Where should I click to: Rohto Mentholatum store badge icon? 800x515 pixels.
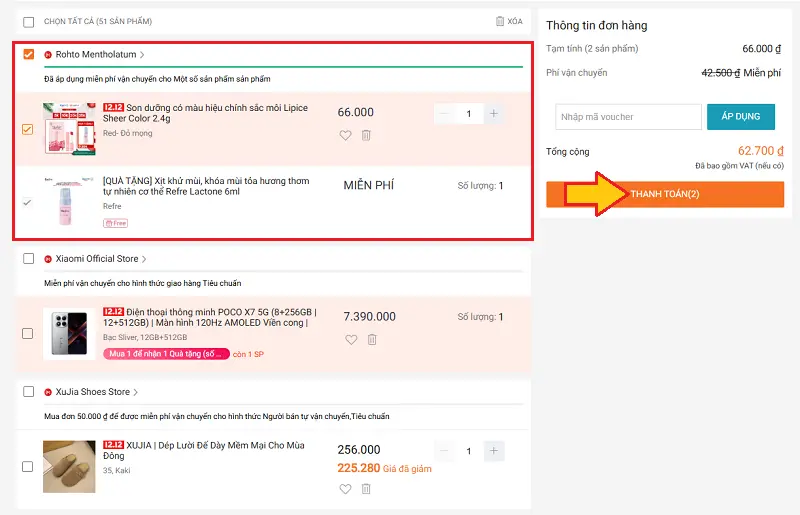[48, 55]
